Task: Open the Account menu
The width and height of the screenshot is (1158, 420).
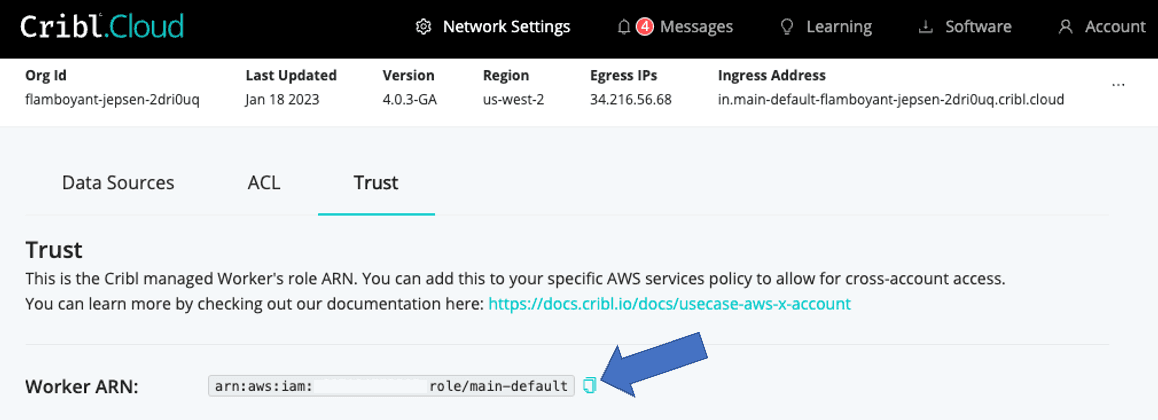Action: pyautogui.click(x=1115, y=27)
